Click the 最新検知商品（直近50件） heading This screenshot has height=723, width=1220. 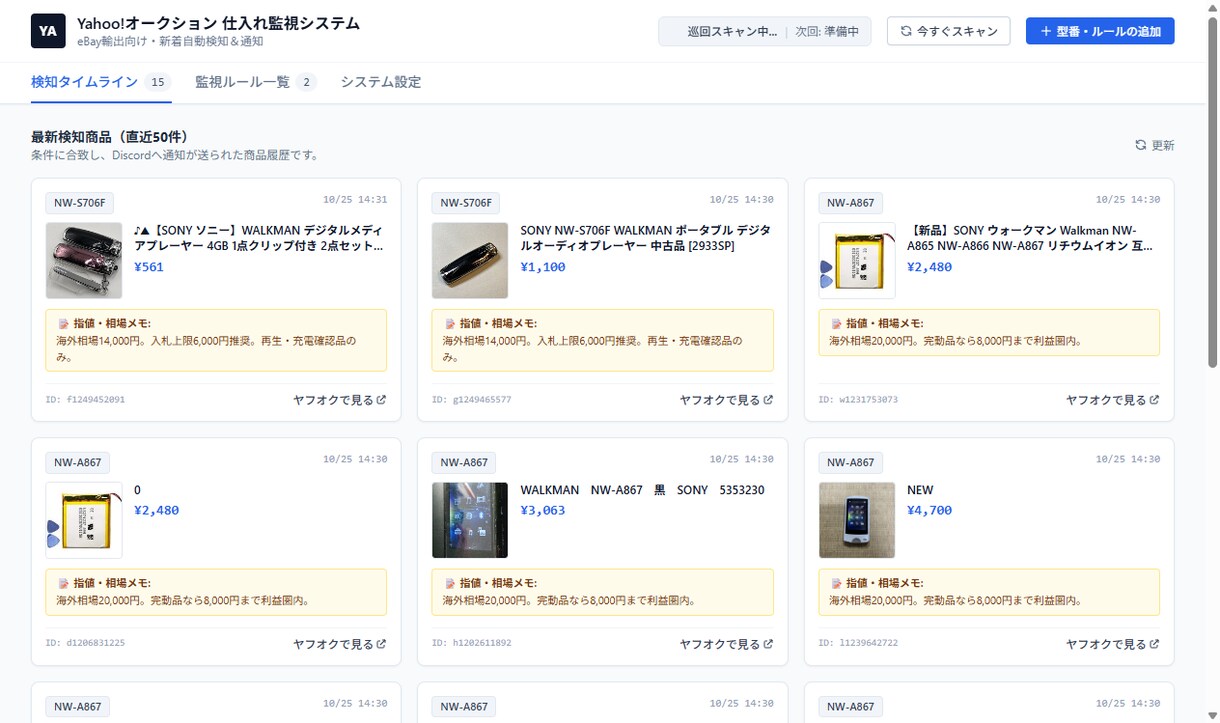[109, 137]
